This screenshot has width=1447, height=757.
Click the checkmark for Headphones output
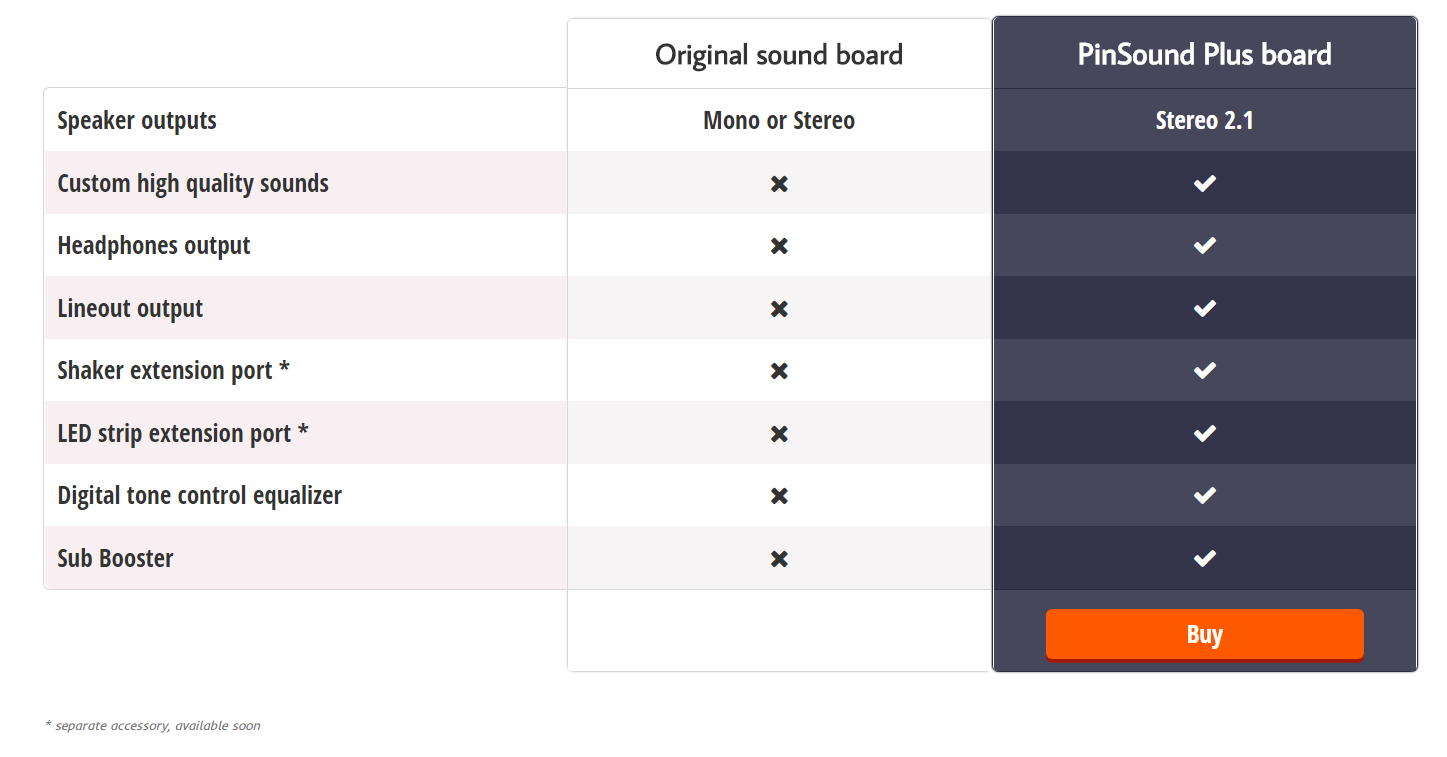pos(1205,245)
